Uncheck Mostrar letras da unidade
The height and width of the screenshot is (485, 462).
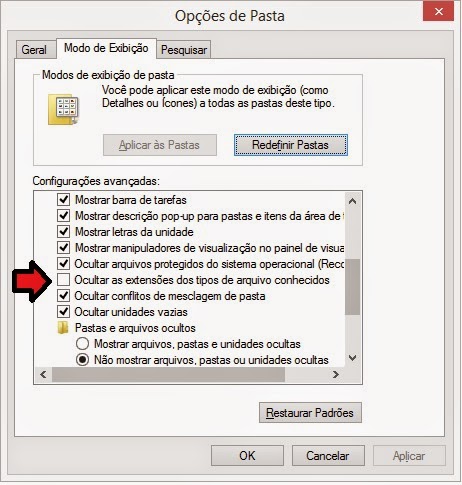click(63, 232)
